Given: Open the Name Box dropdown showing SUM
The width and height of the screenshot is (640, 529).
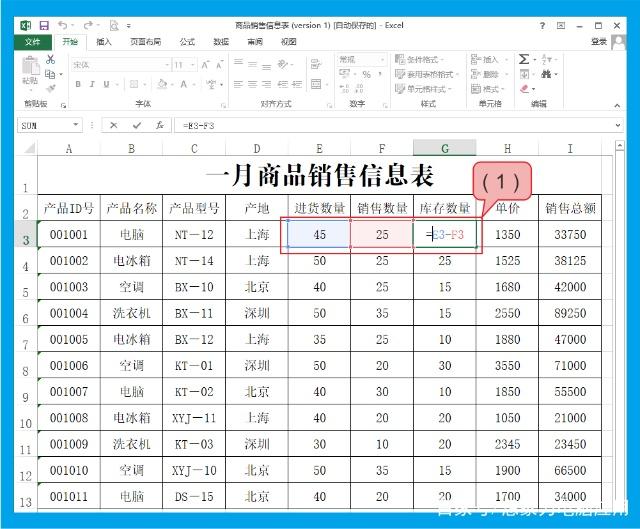Looking at the screenshot, I should click(x=76, y=125).
